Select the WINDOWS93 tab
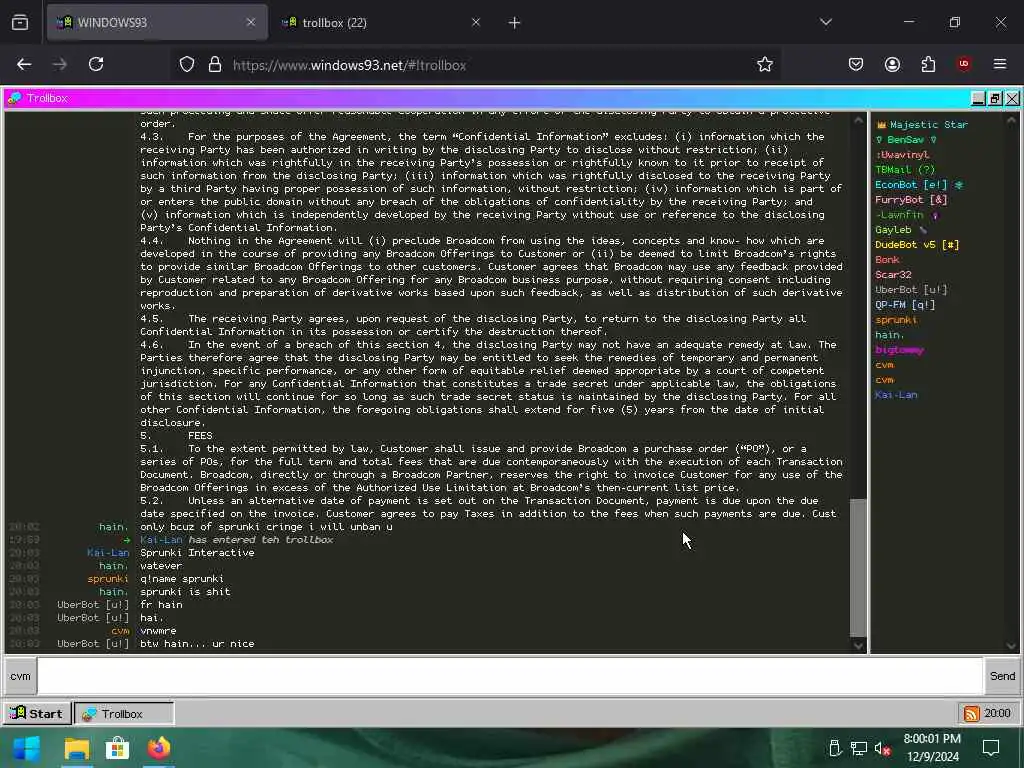The height and width of the screenshot is (768, 1024). tap(157, 22)
